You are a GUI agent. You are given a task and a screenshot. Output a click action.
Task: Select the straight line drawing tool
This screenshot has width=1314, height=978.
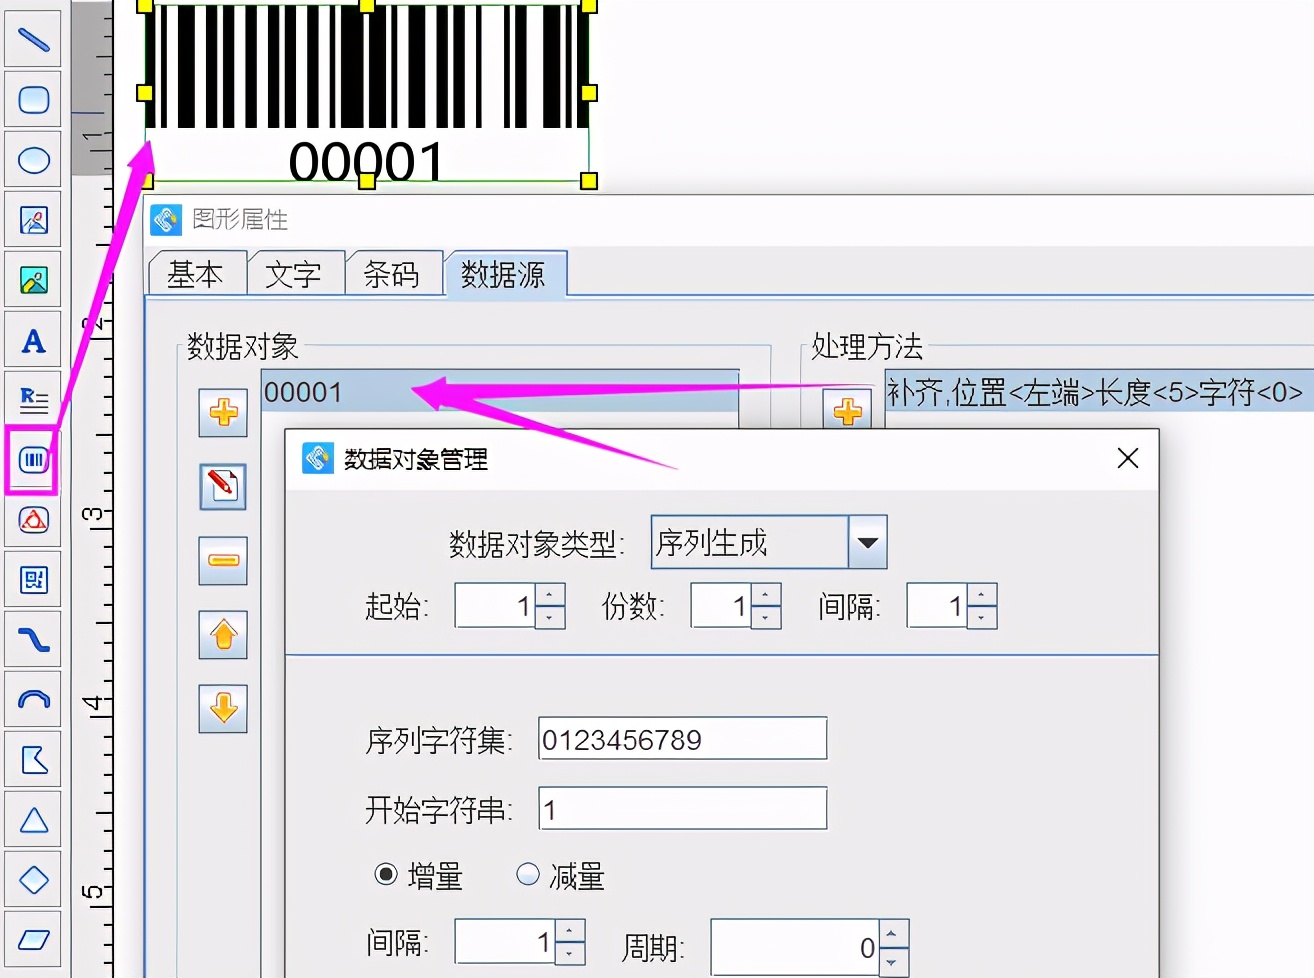tap(33, 40)
